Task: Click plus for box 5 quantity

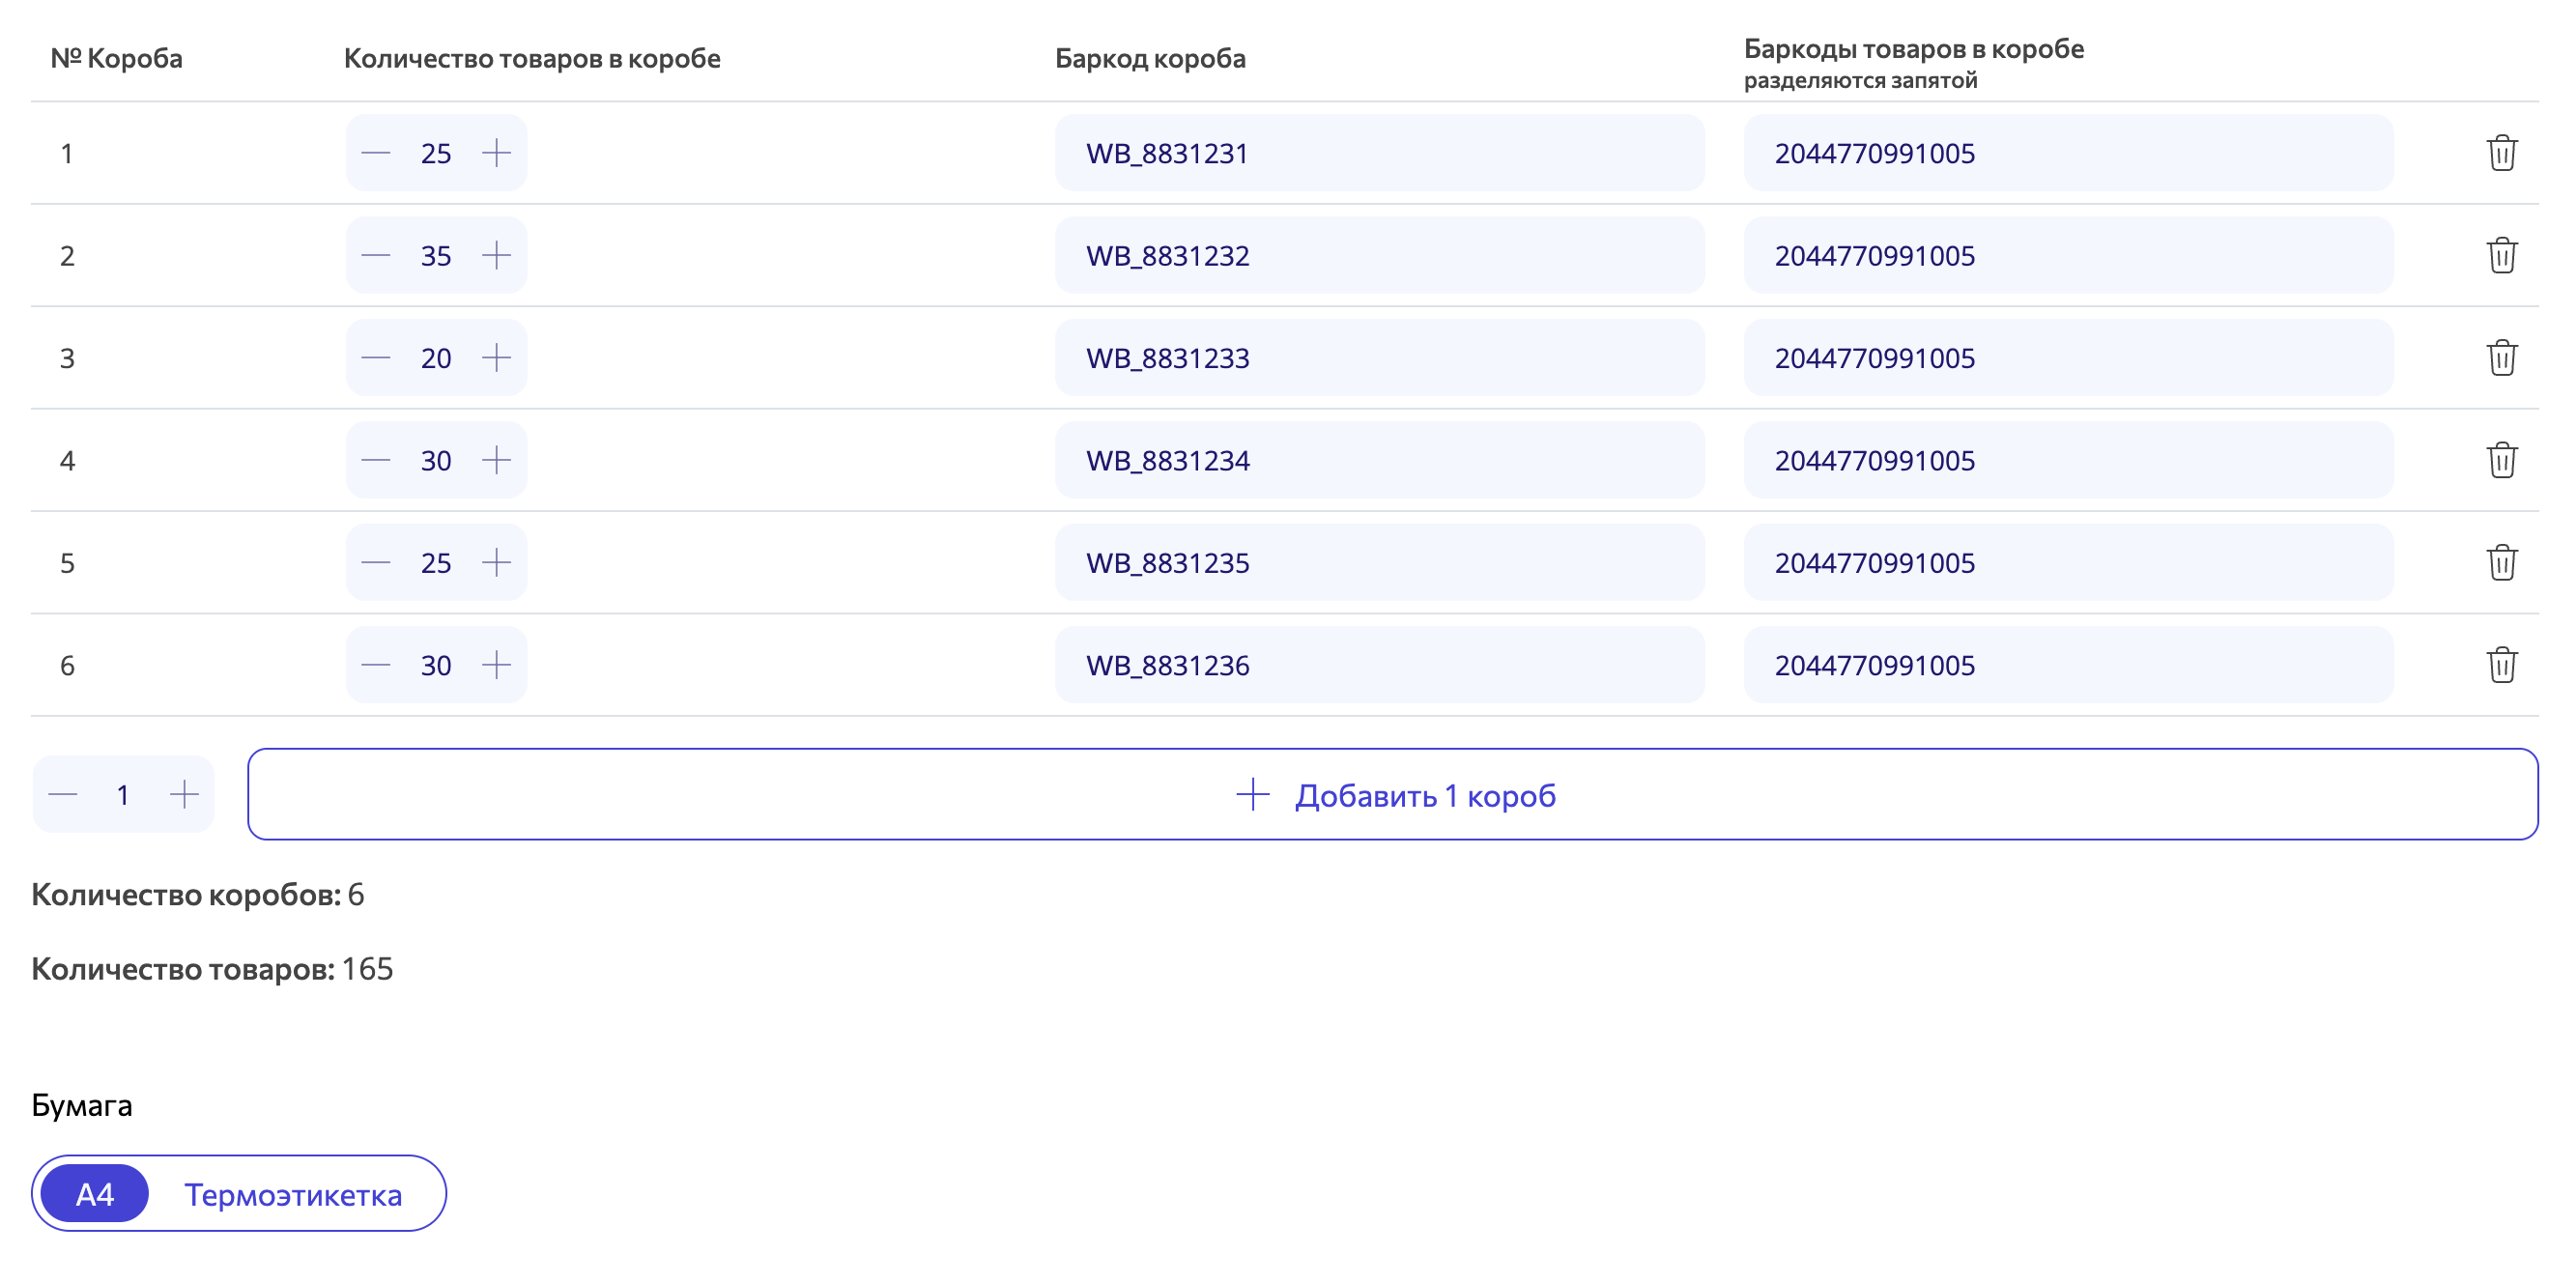Action: [496, 562]
